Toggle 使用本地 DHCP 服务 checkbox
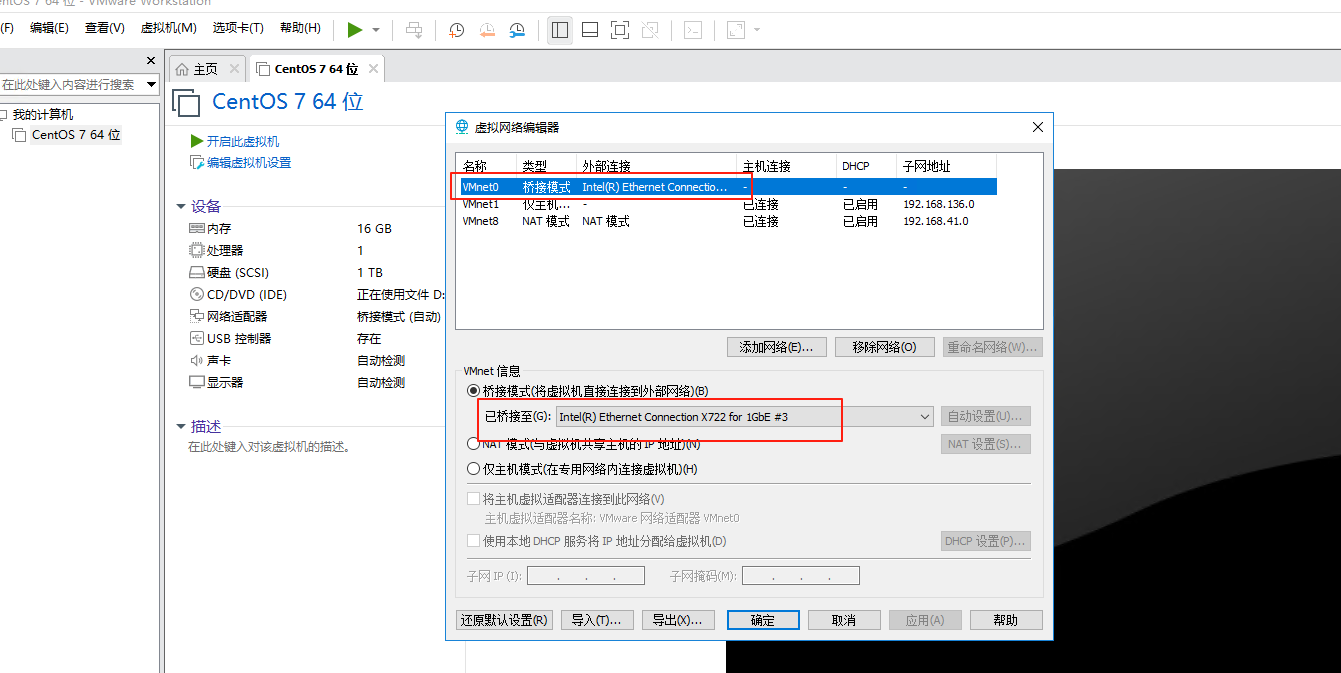This screenshot has width=1341, height=673. 474,541
